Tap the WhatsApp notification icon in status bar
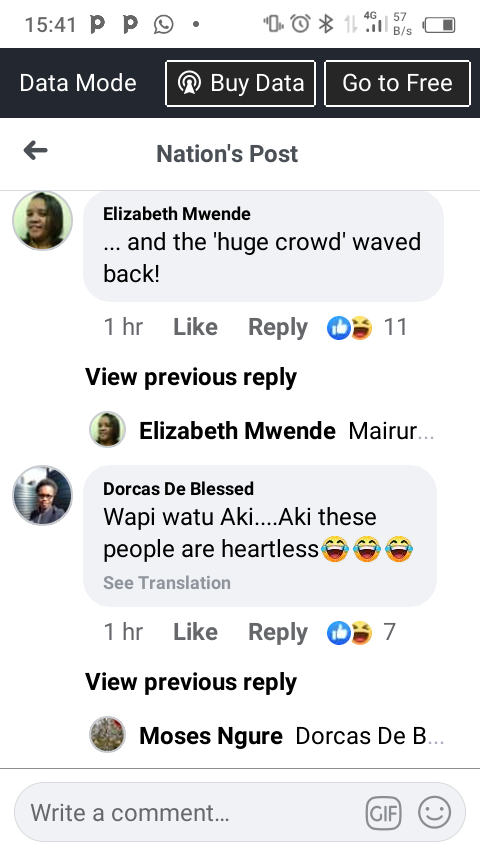 point(163,25)
